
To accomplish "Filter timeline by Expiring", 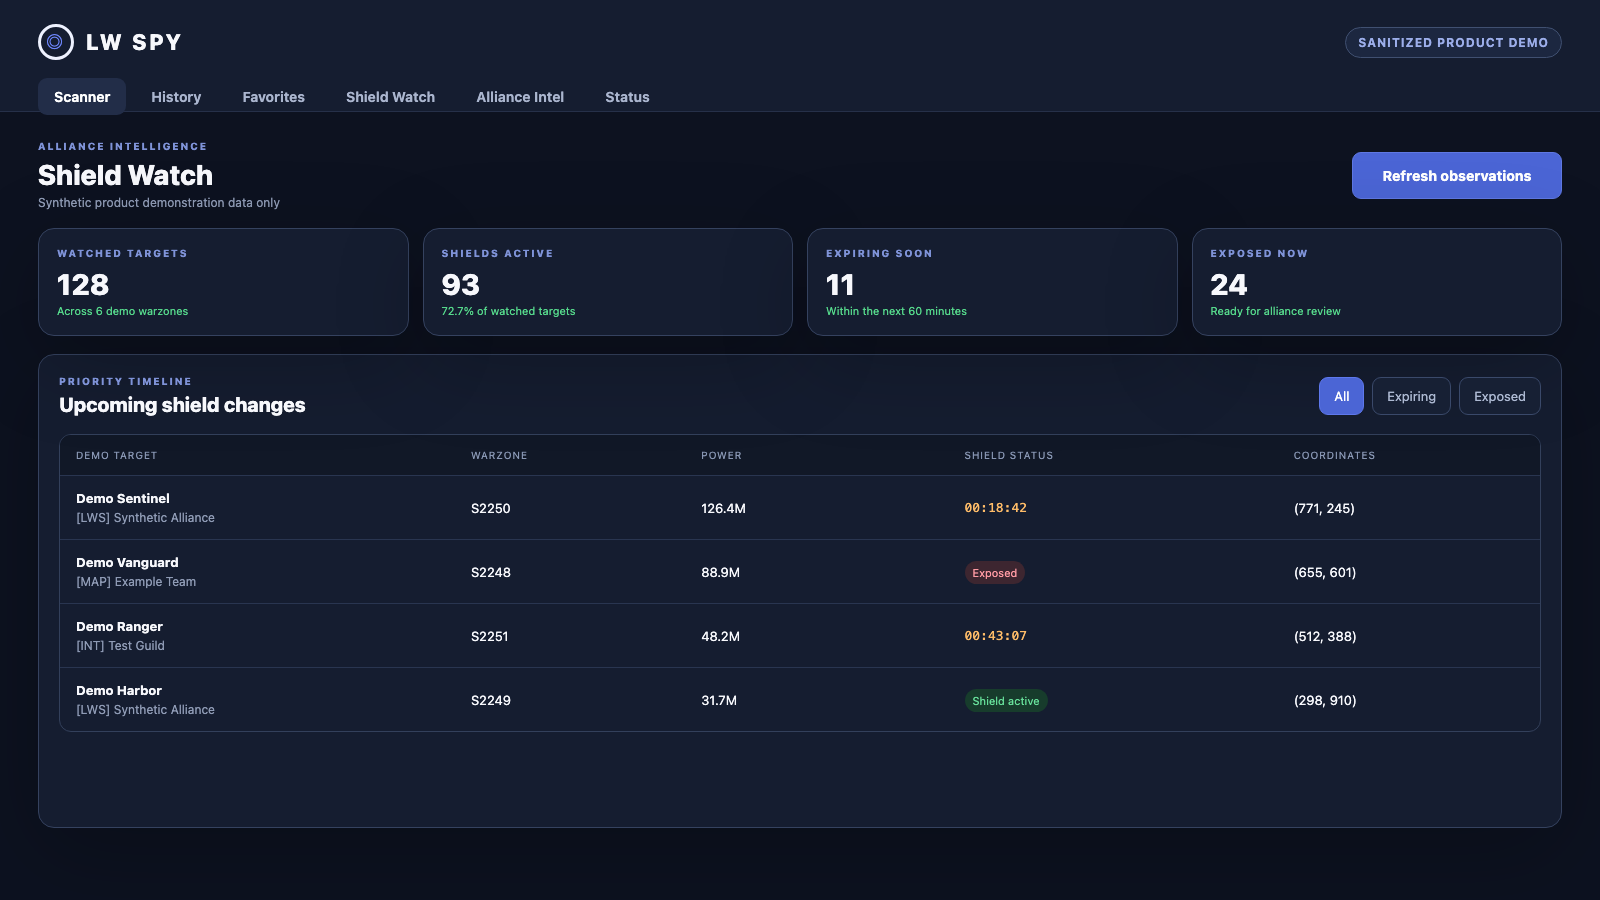I will point(1411,396).
